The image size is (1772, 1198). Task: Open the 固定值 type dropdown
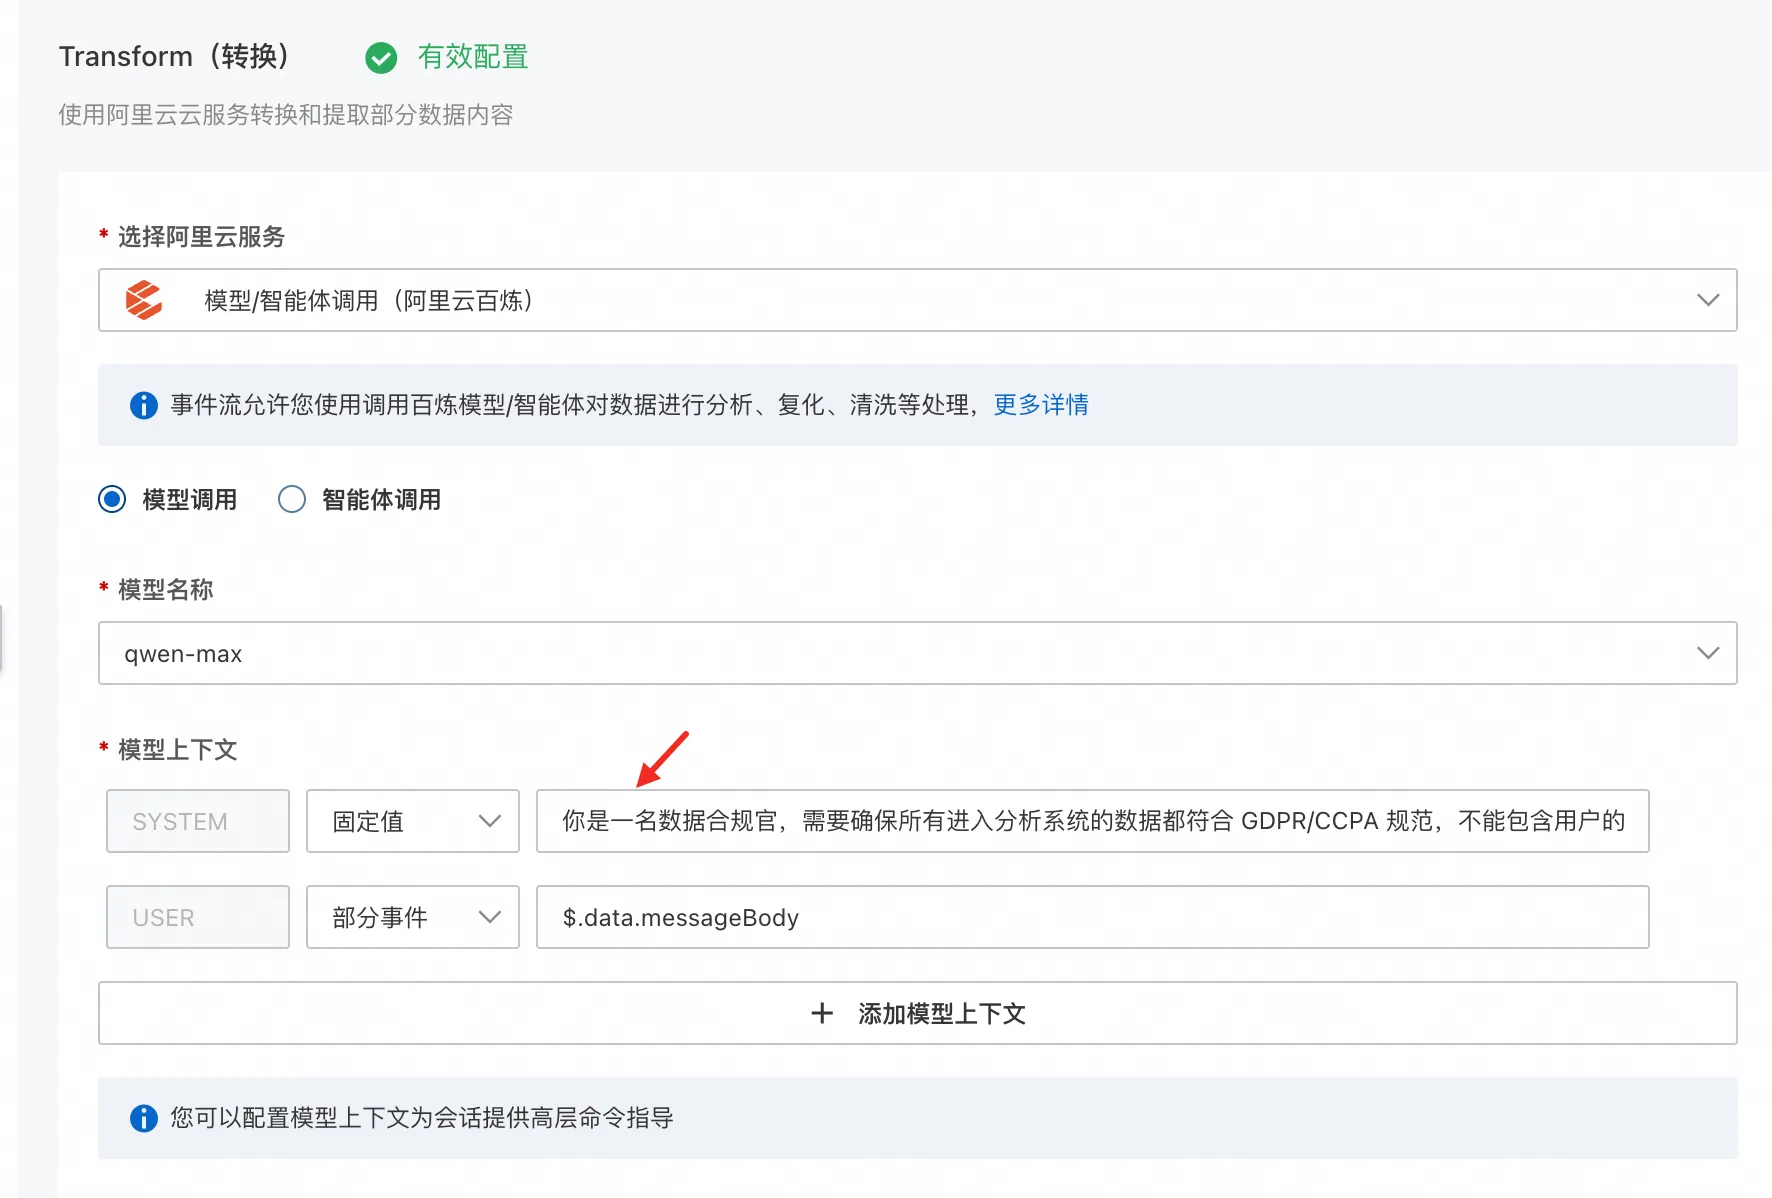click(413, 821)
